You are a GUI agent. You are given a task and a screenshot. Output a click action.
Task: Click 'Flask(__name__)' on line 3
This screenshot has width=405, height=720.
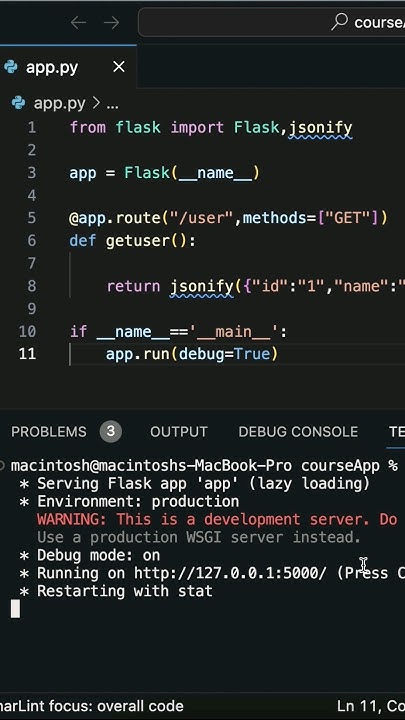(192, 173)
